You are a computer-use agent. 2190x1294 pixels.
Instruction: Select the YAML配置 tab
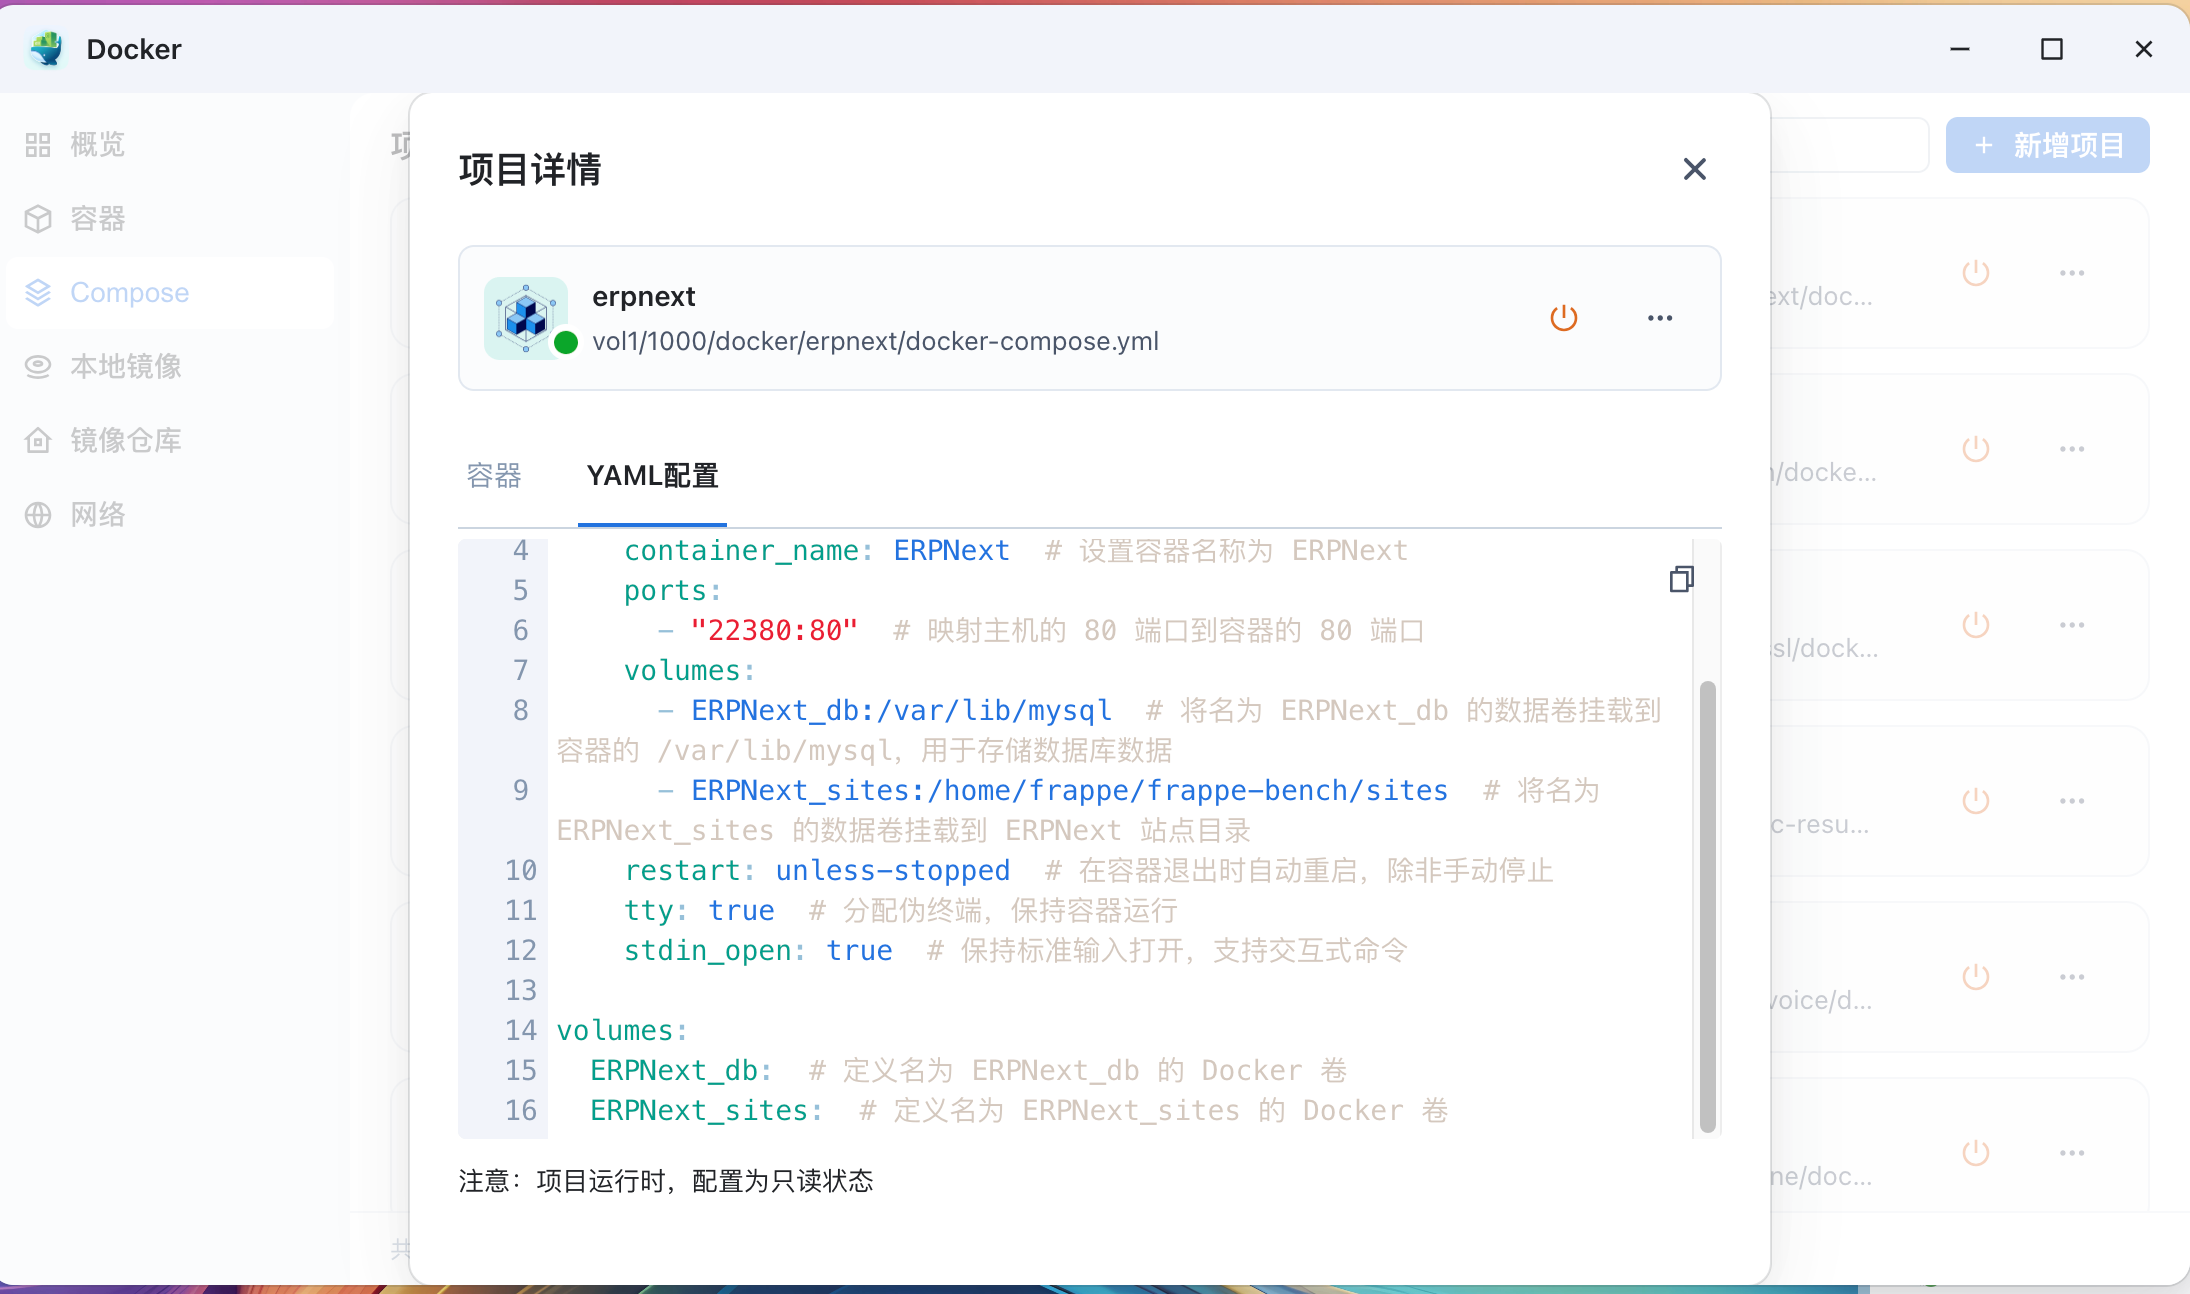(652, 476)
